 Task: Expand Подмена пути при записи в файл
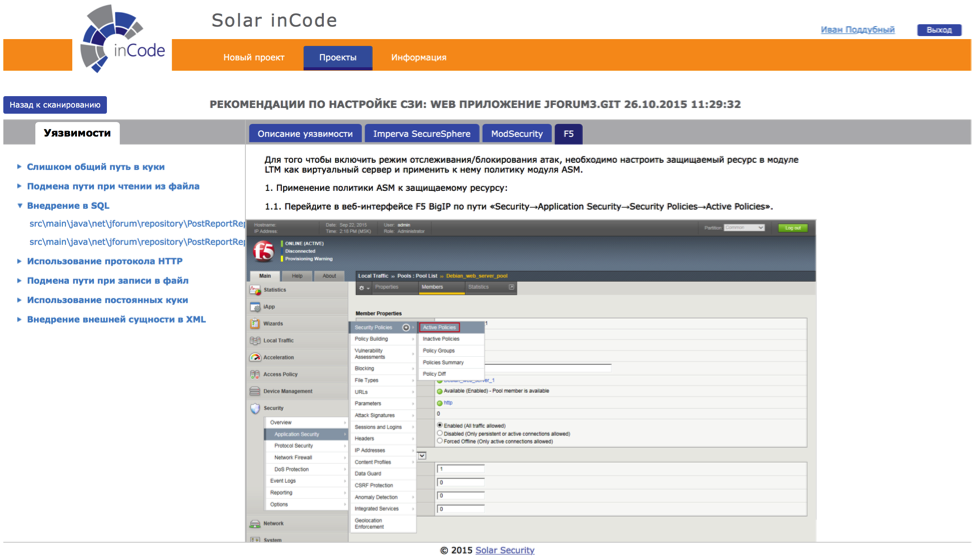pyautogui.click(x=107, y=280)
